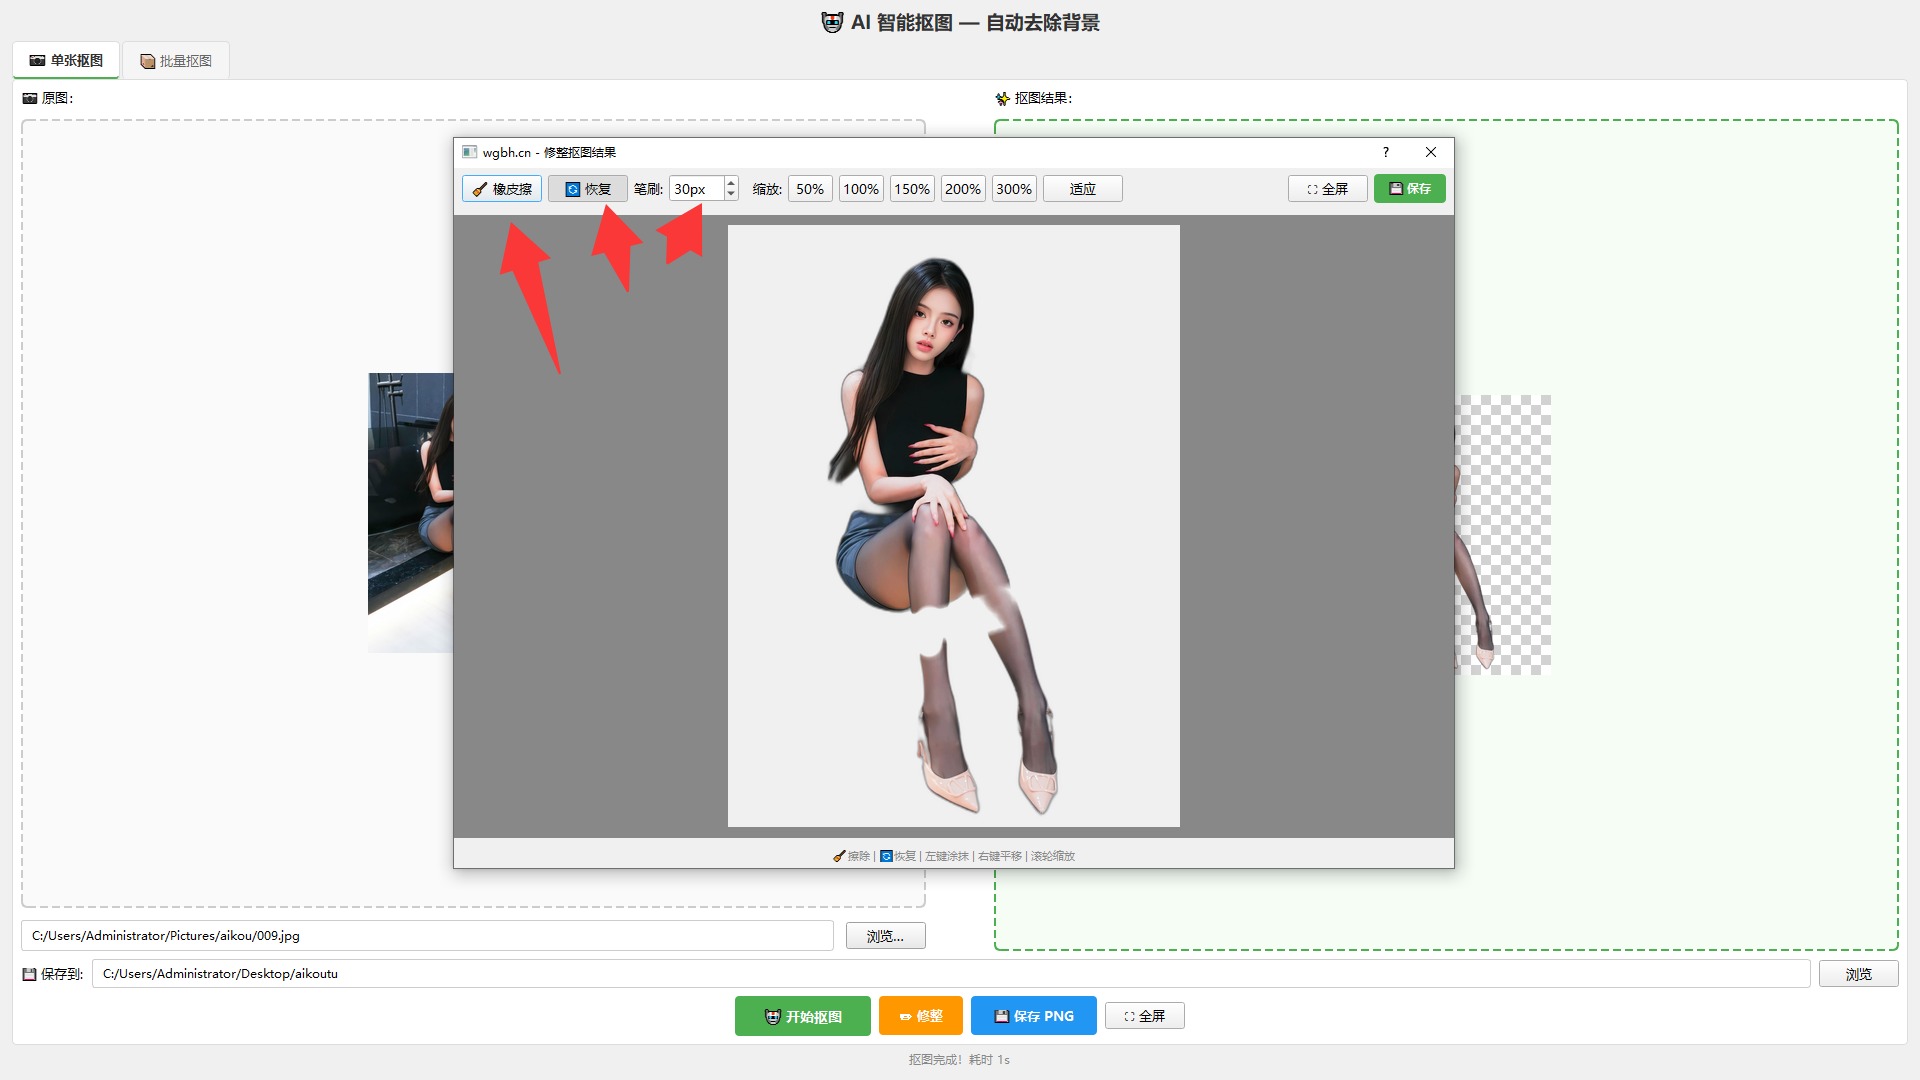Click the source image path input field

(x=427, y=936)
